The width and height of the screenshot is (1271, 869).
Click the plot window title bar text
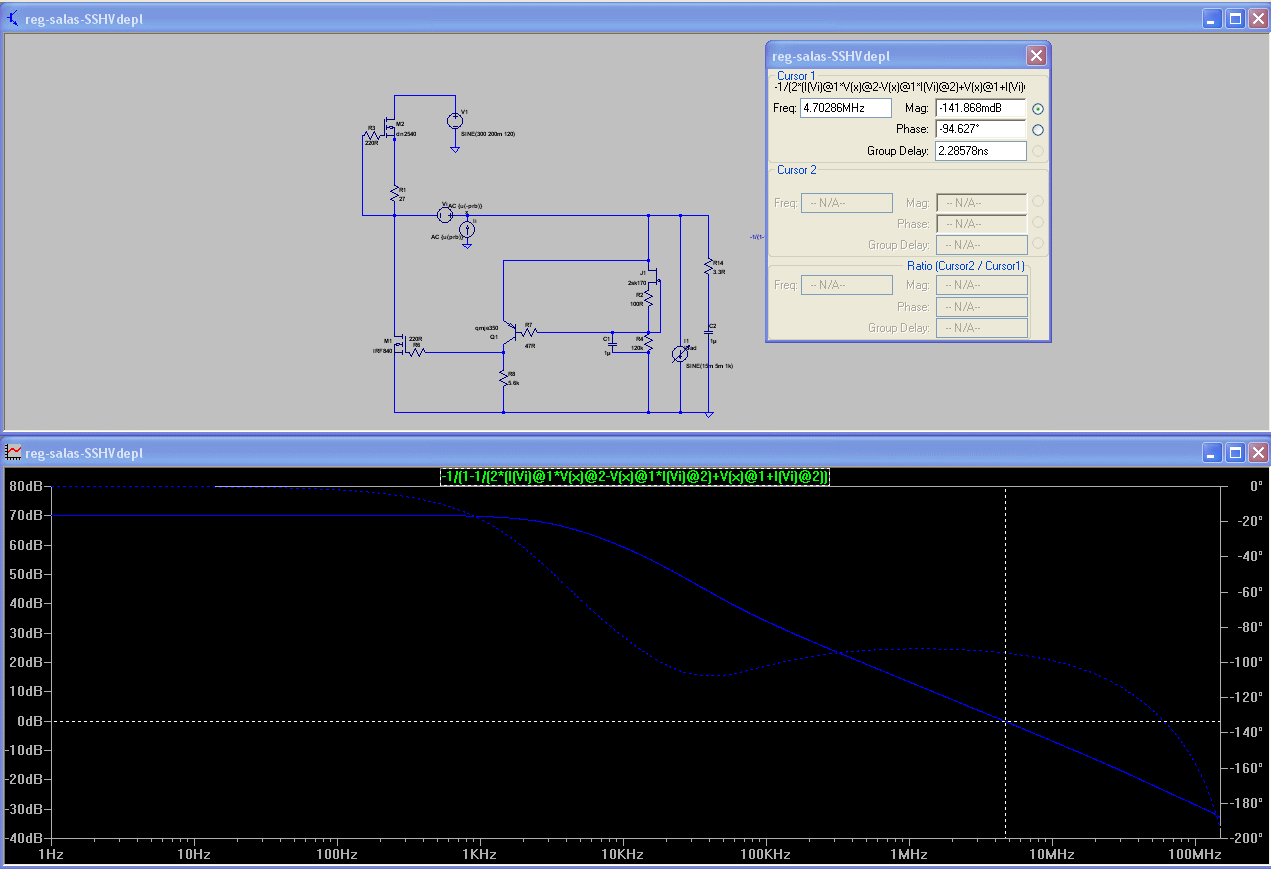click(x=85, y=453)
